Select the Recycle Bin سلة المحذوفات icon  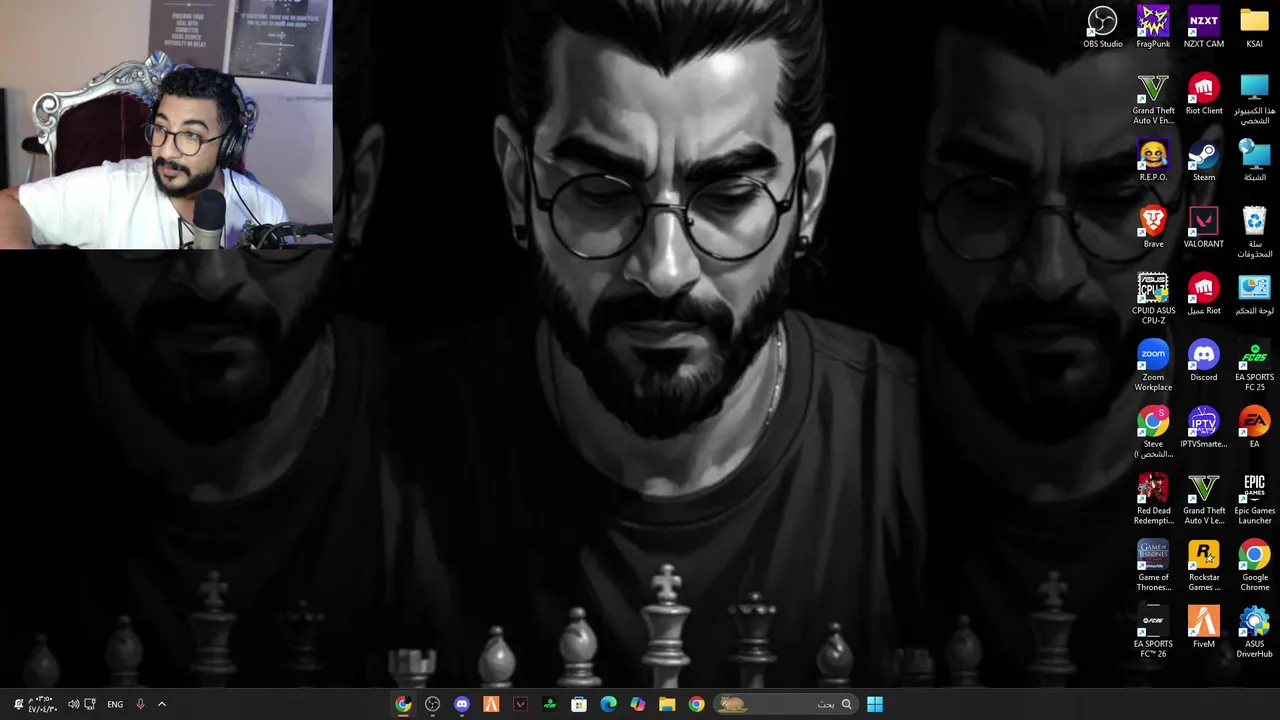(1254, 232)
